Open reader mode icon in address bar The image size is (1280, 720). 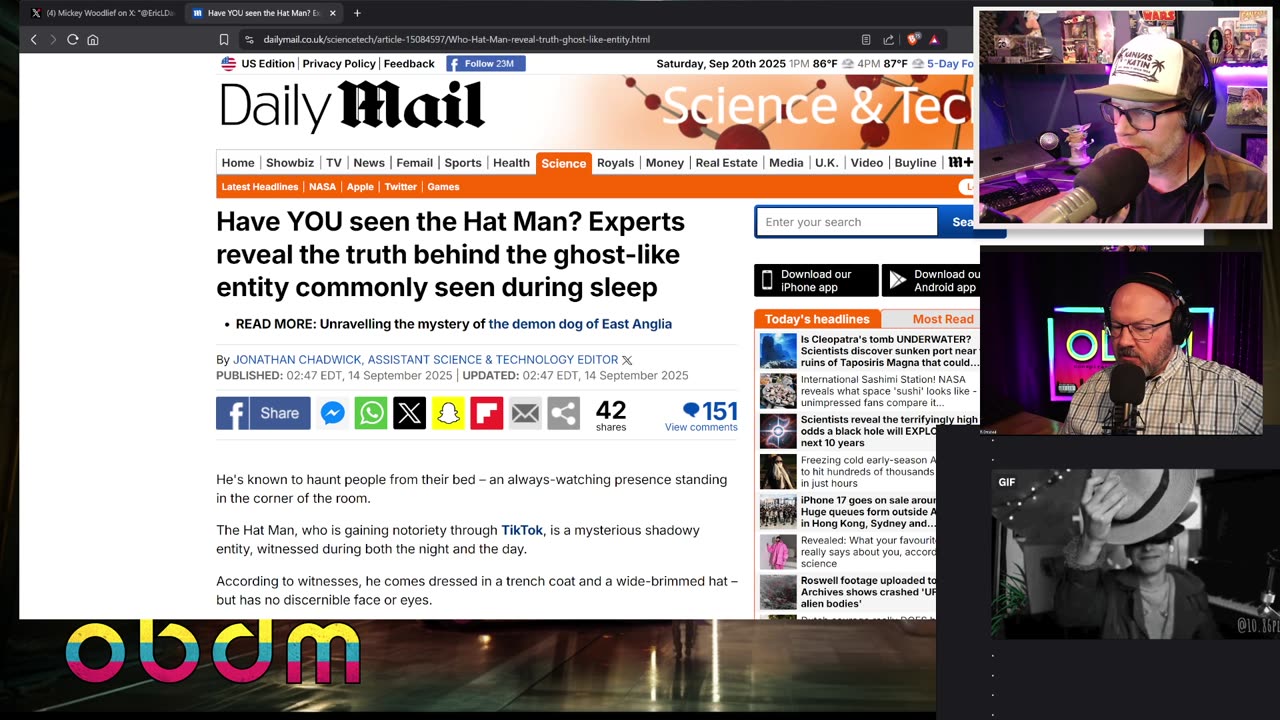pyautogui.click(x=866, y=39)
